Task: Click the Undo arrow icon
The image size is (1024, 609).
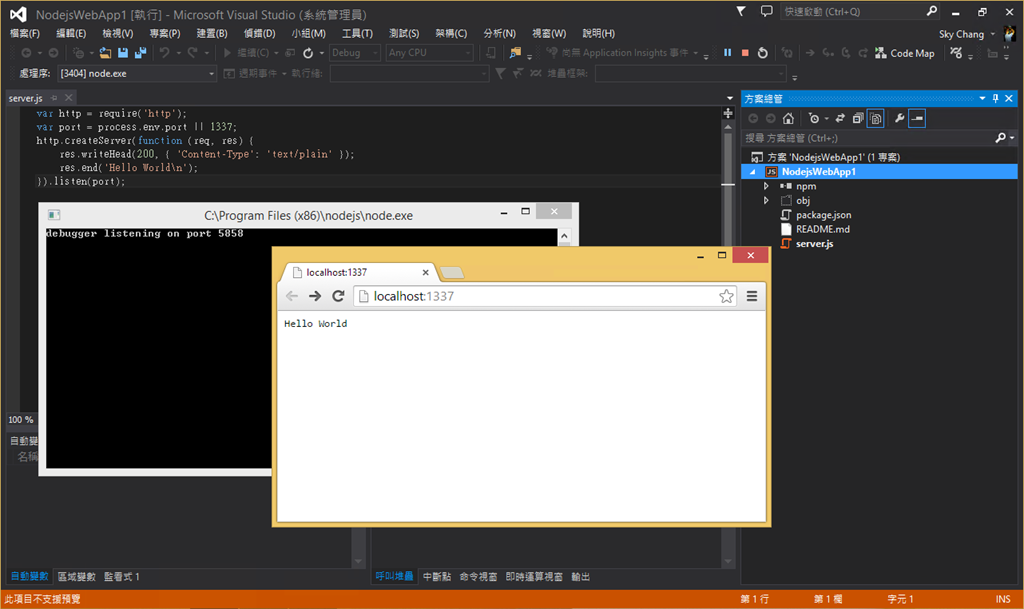Action: click(x=165, y=53)
